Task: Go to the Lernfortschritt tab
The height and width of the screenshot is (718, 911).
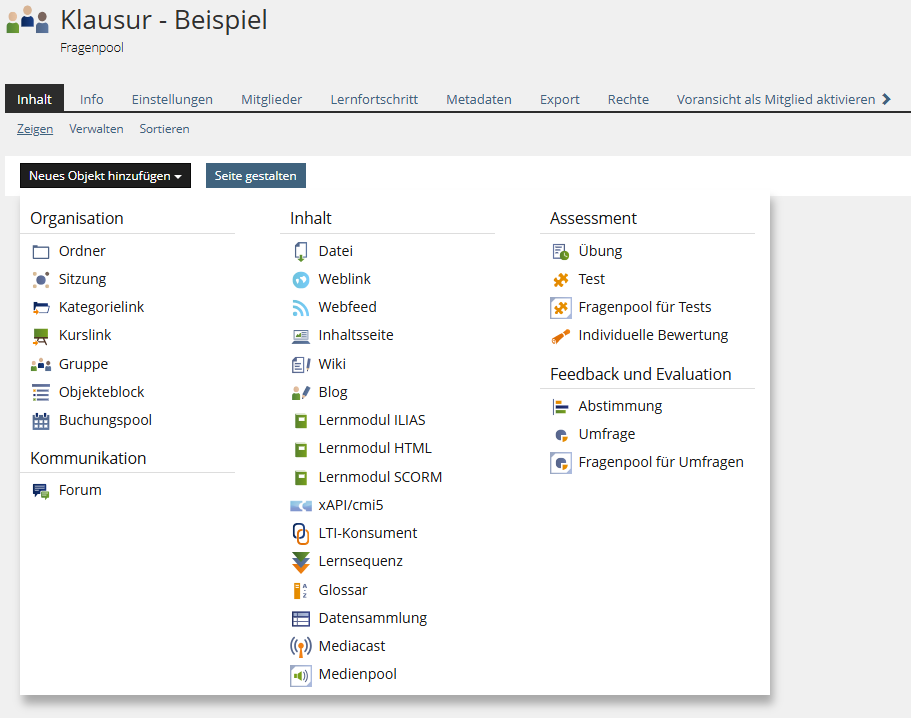Action: click(x=374, y=99)
